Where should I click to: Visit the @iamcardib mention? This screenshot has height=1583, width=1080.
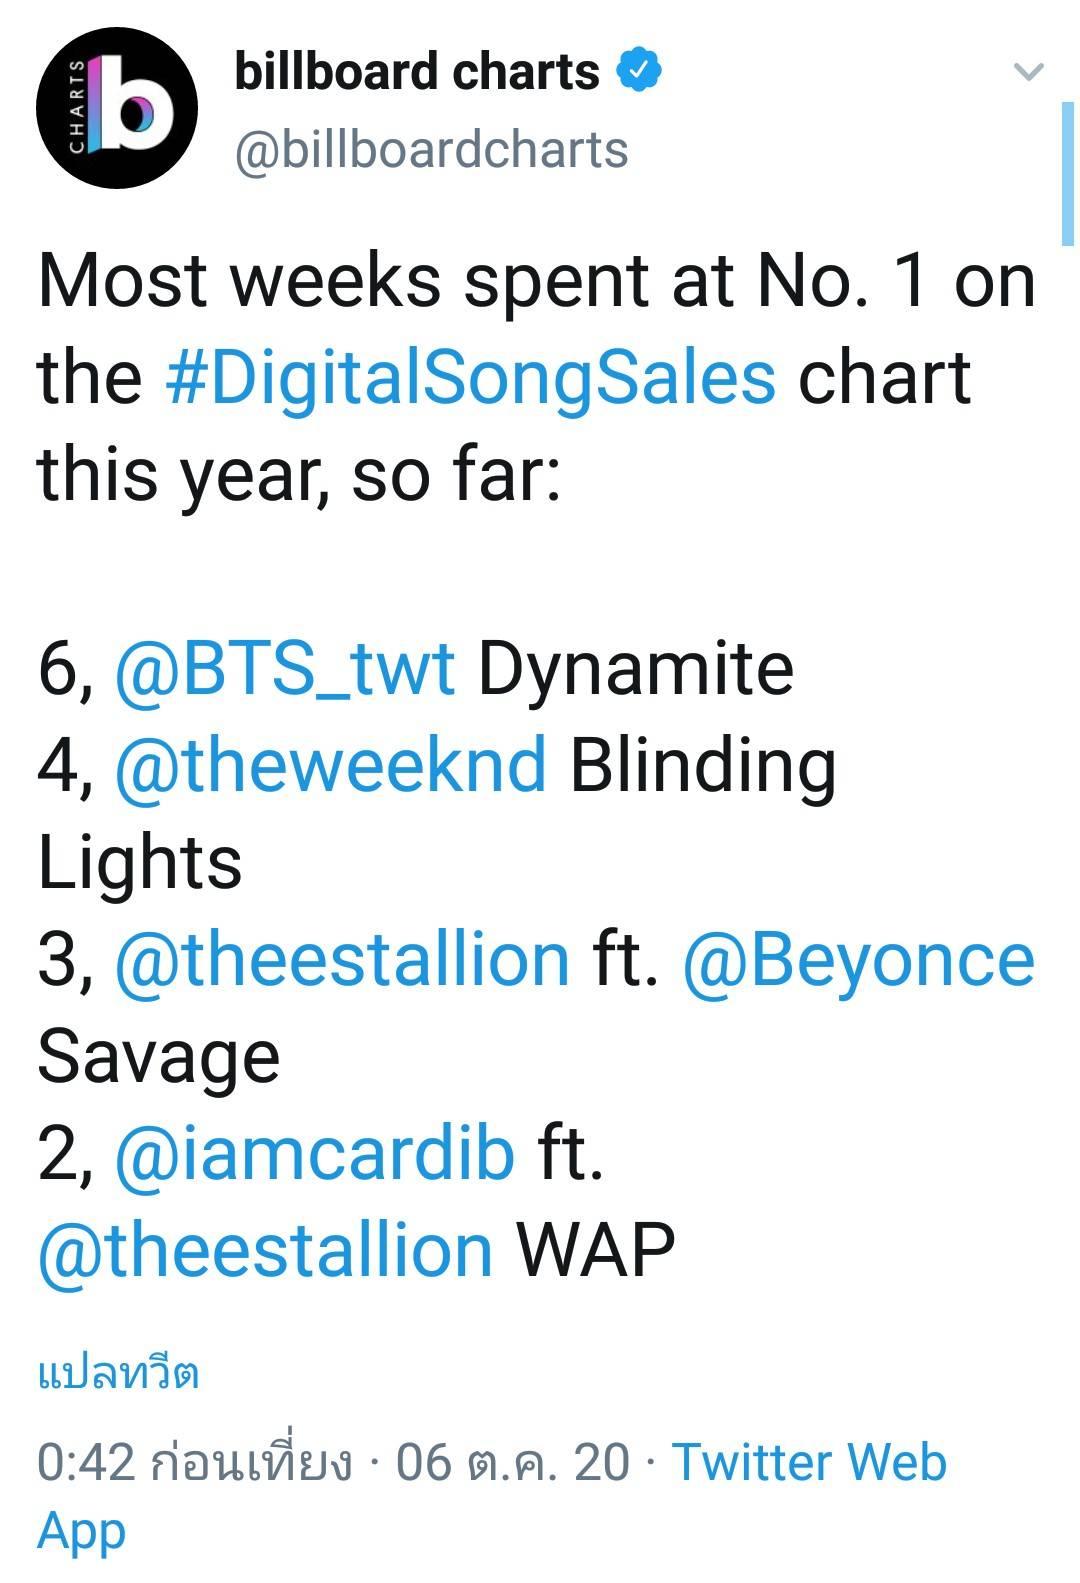pos(315,1153)
